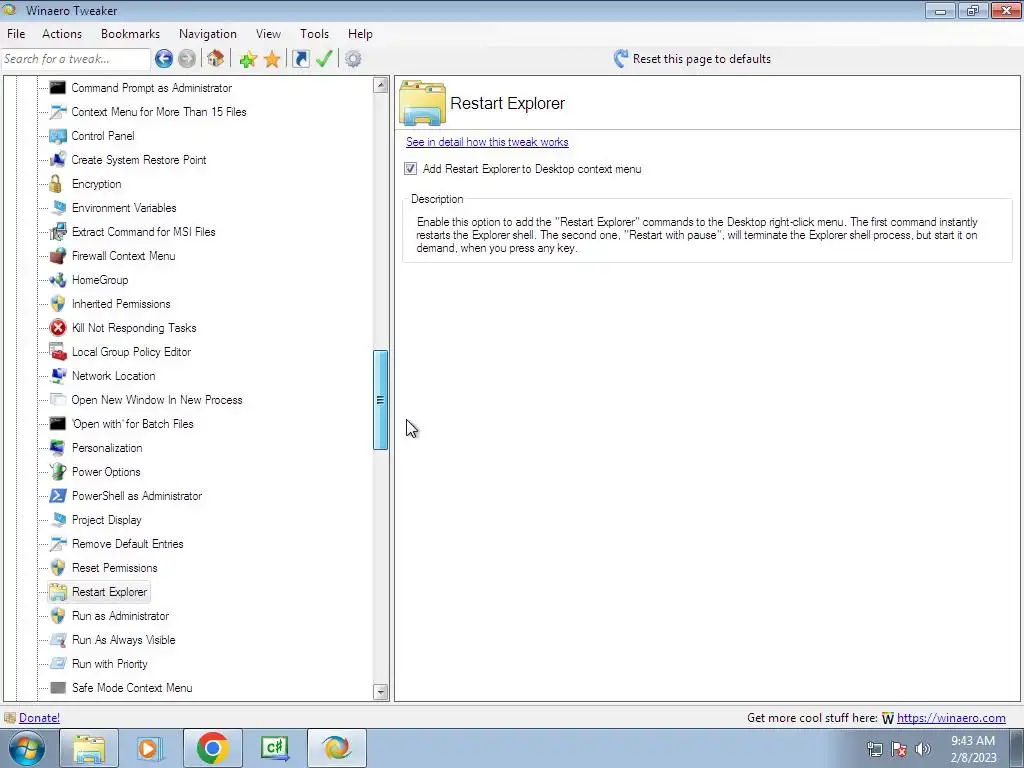Screen dimensions: 1024x768
Task: Select Remove Default Entries tree item
Action: coord(127,544)
